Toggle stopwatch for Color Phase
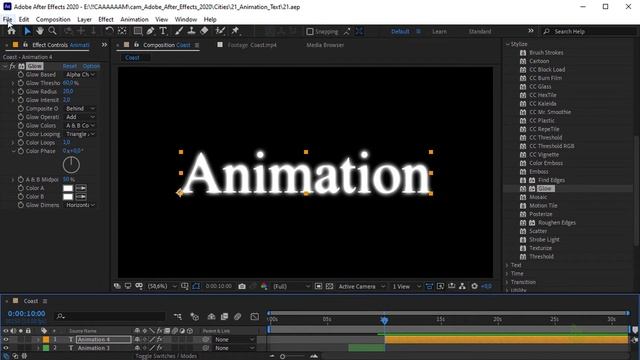Image resolution: width=640 pixels, height=360 pixels. click(x=20, y=151)
